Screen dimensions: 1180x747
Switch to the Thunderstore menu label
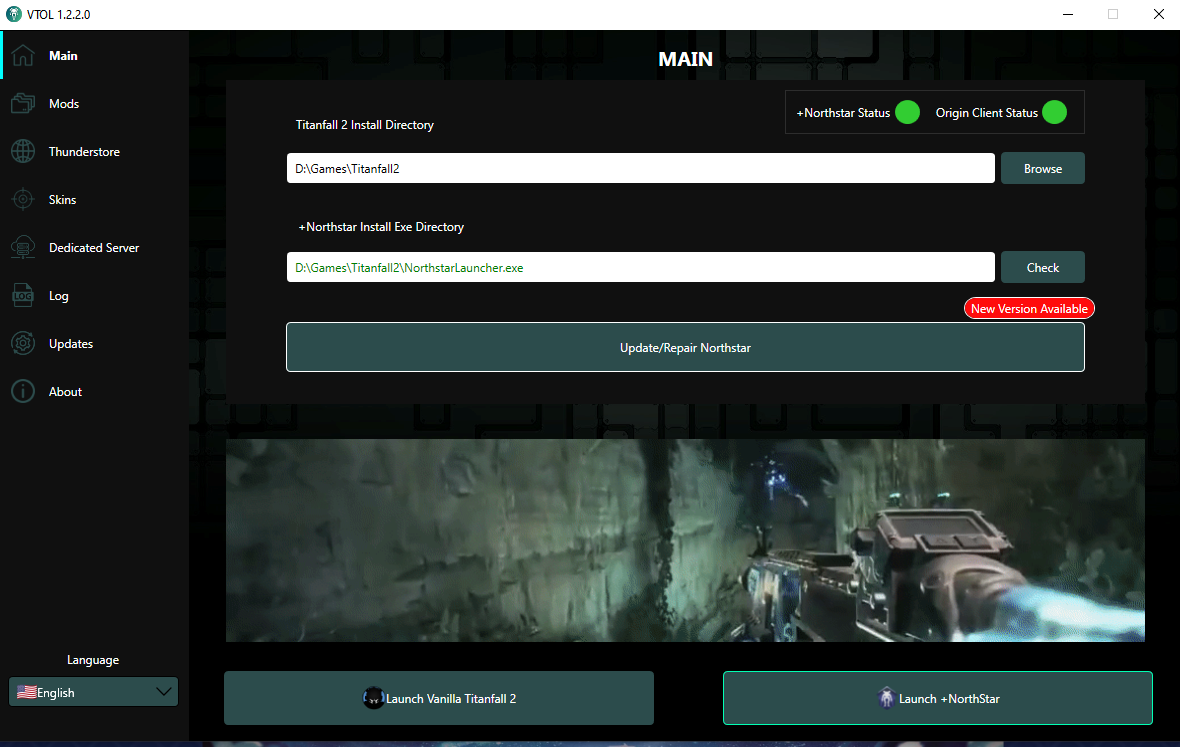coord(84,152)
